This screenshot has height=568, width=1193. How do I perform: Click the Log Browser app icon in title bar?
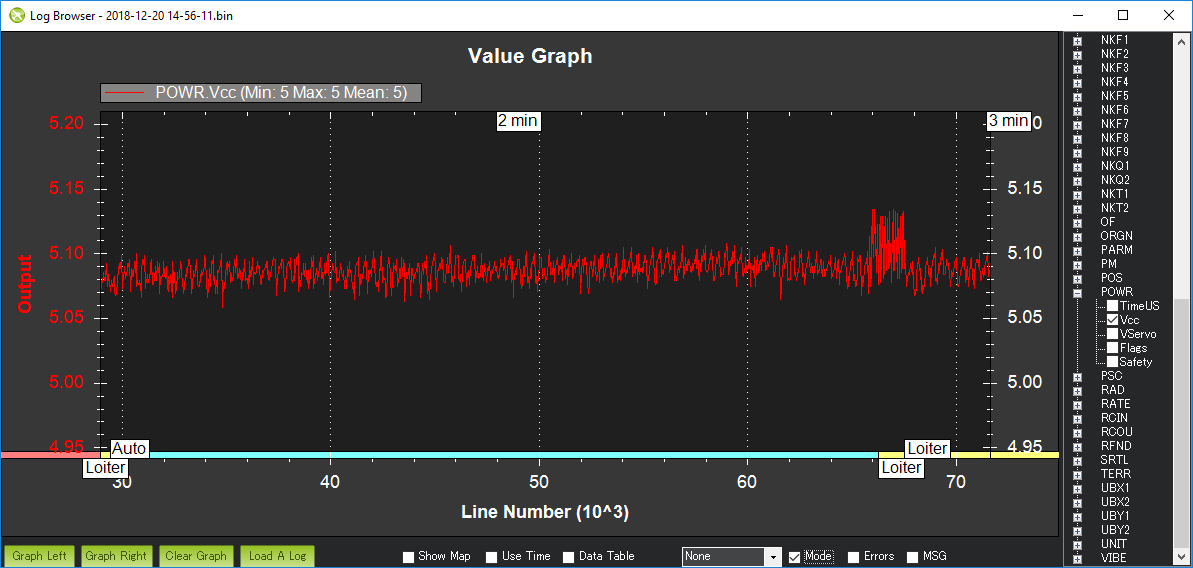tap(15, 15)
